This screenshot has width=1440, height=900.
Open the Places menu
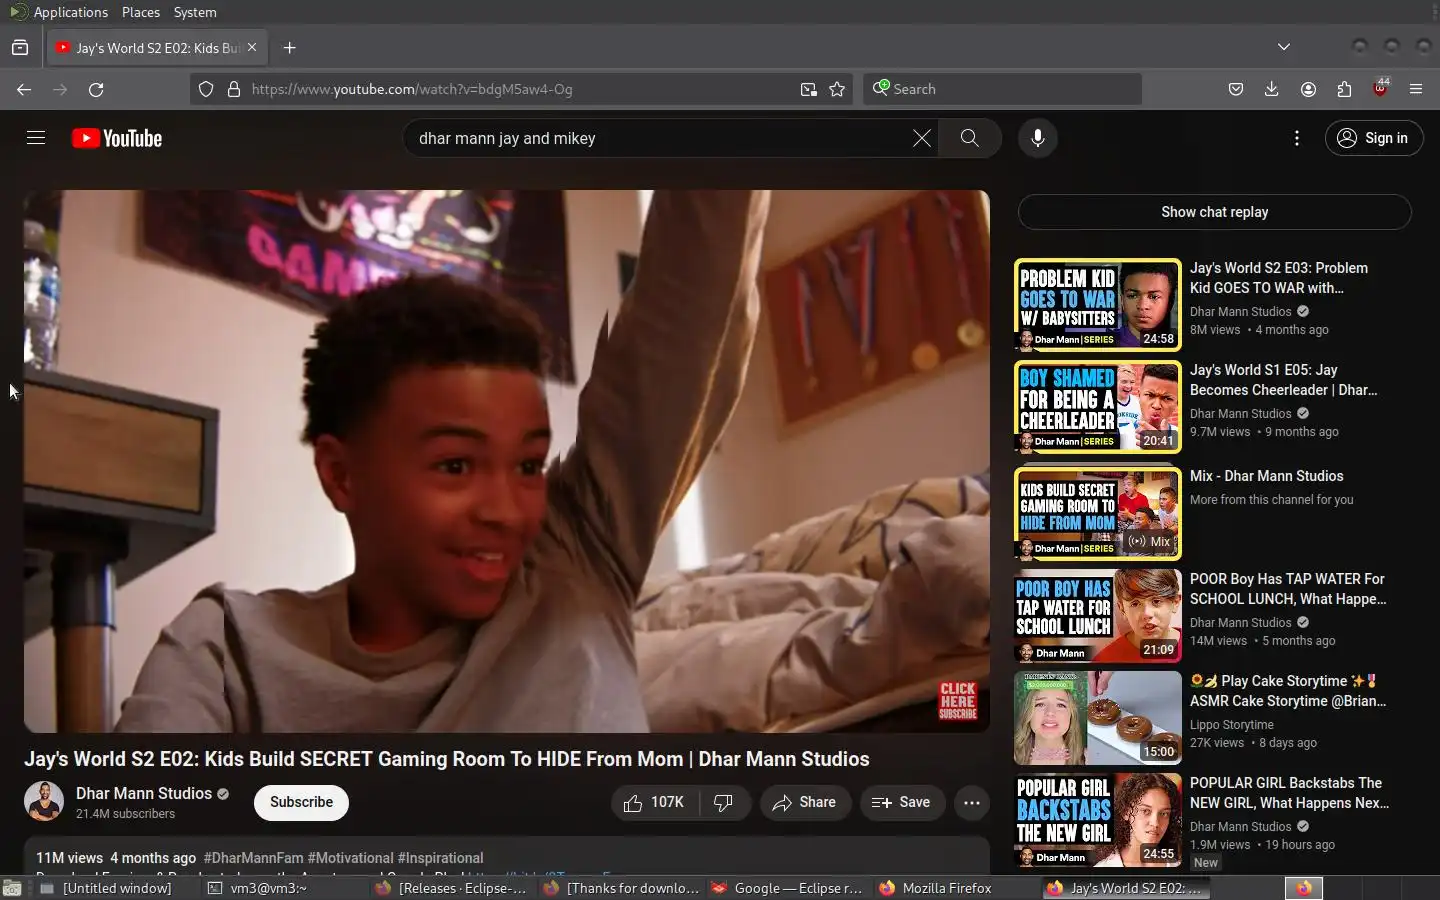(x=141, y=12)
